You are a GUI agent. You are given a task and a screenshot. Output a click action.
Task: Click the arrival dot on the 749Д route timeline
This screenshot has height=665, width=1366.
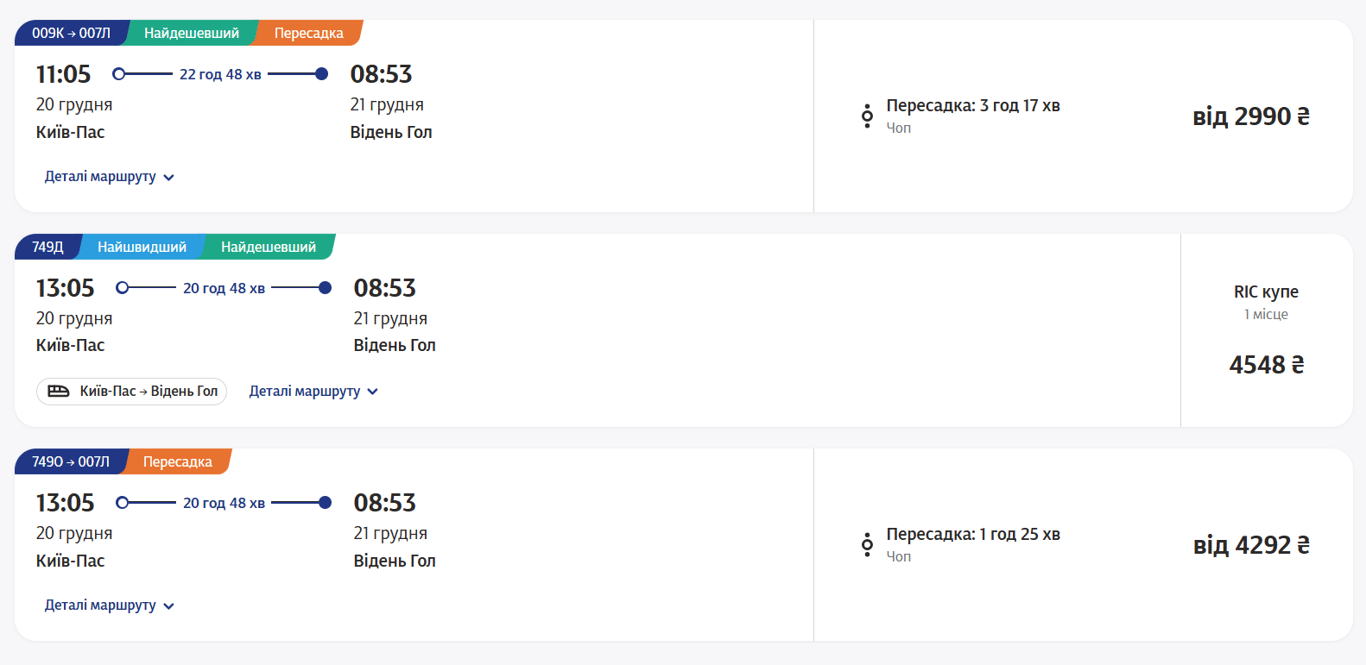tap(324, 287)
